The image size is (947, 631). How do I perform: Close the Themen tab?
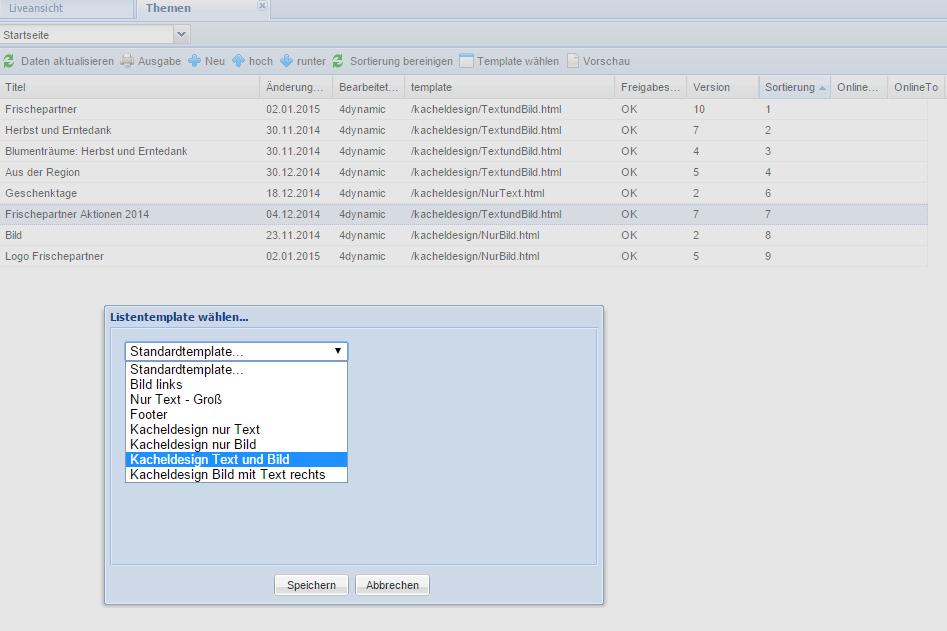[262, 6]
